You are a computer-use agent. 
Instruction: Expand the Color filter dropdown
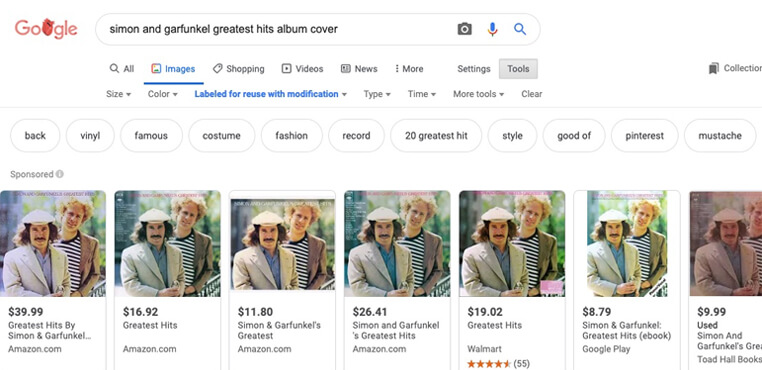pos(163,94)
